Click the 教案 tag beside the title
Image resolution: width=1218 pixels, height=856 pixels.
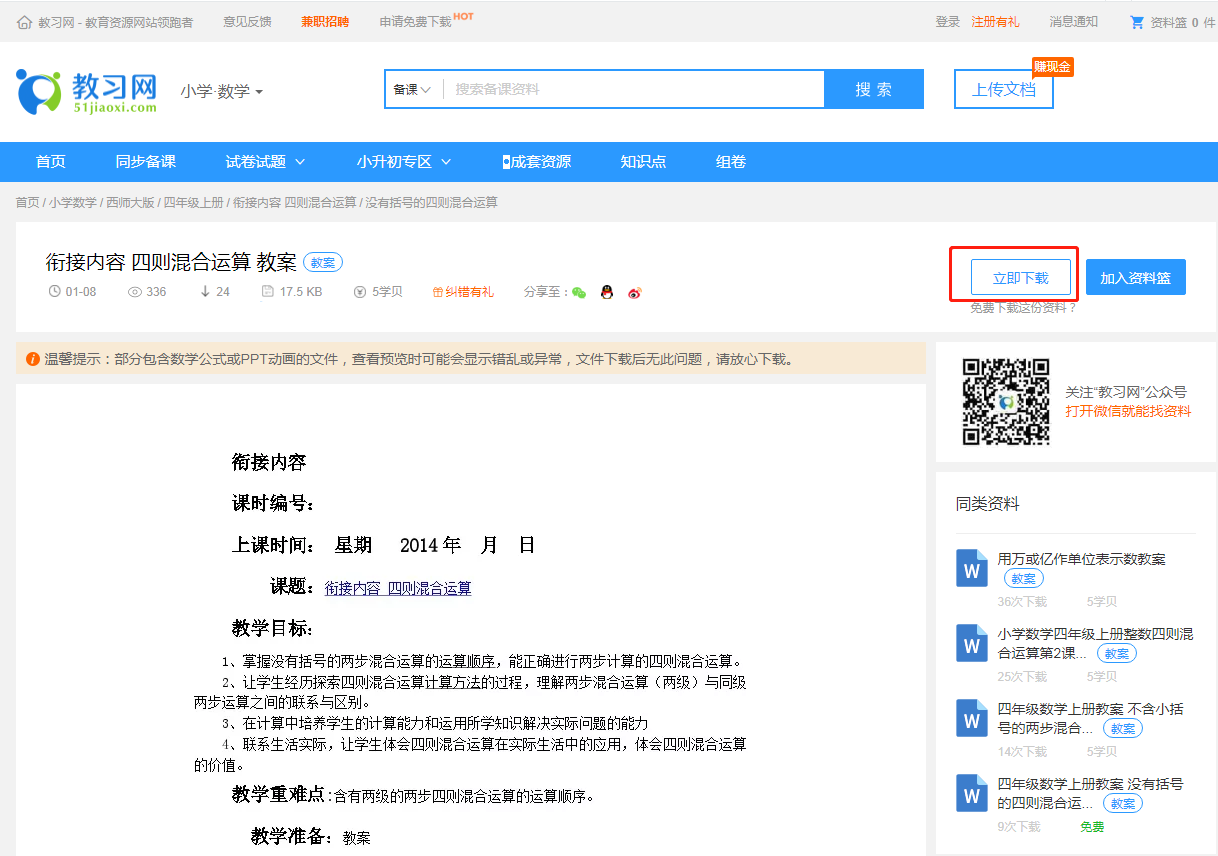click(323, 262)
